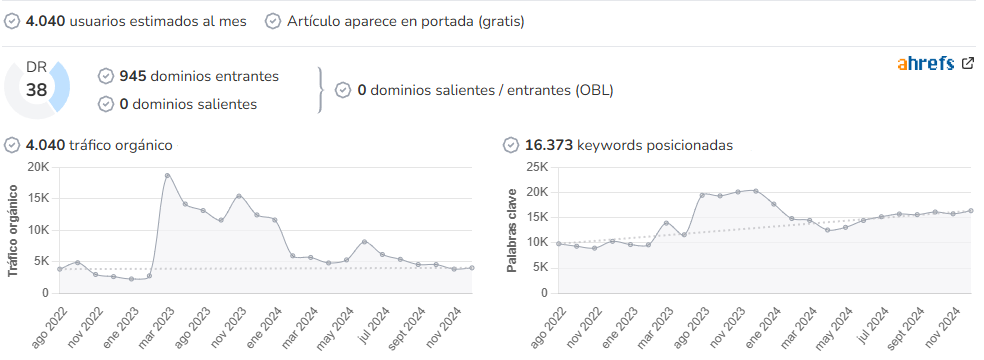Open the ahrefs external link icon
Screen dimensions: 984x360
click(x=968, y=63)
